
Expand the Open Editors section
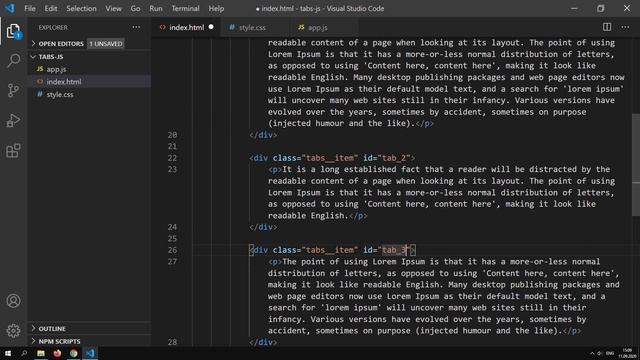coord(60,43)
